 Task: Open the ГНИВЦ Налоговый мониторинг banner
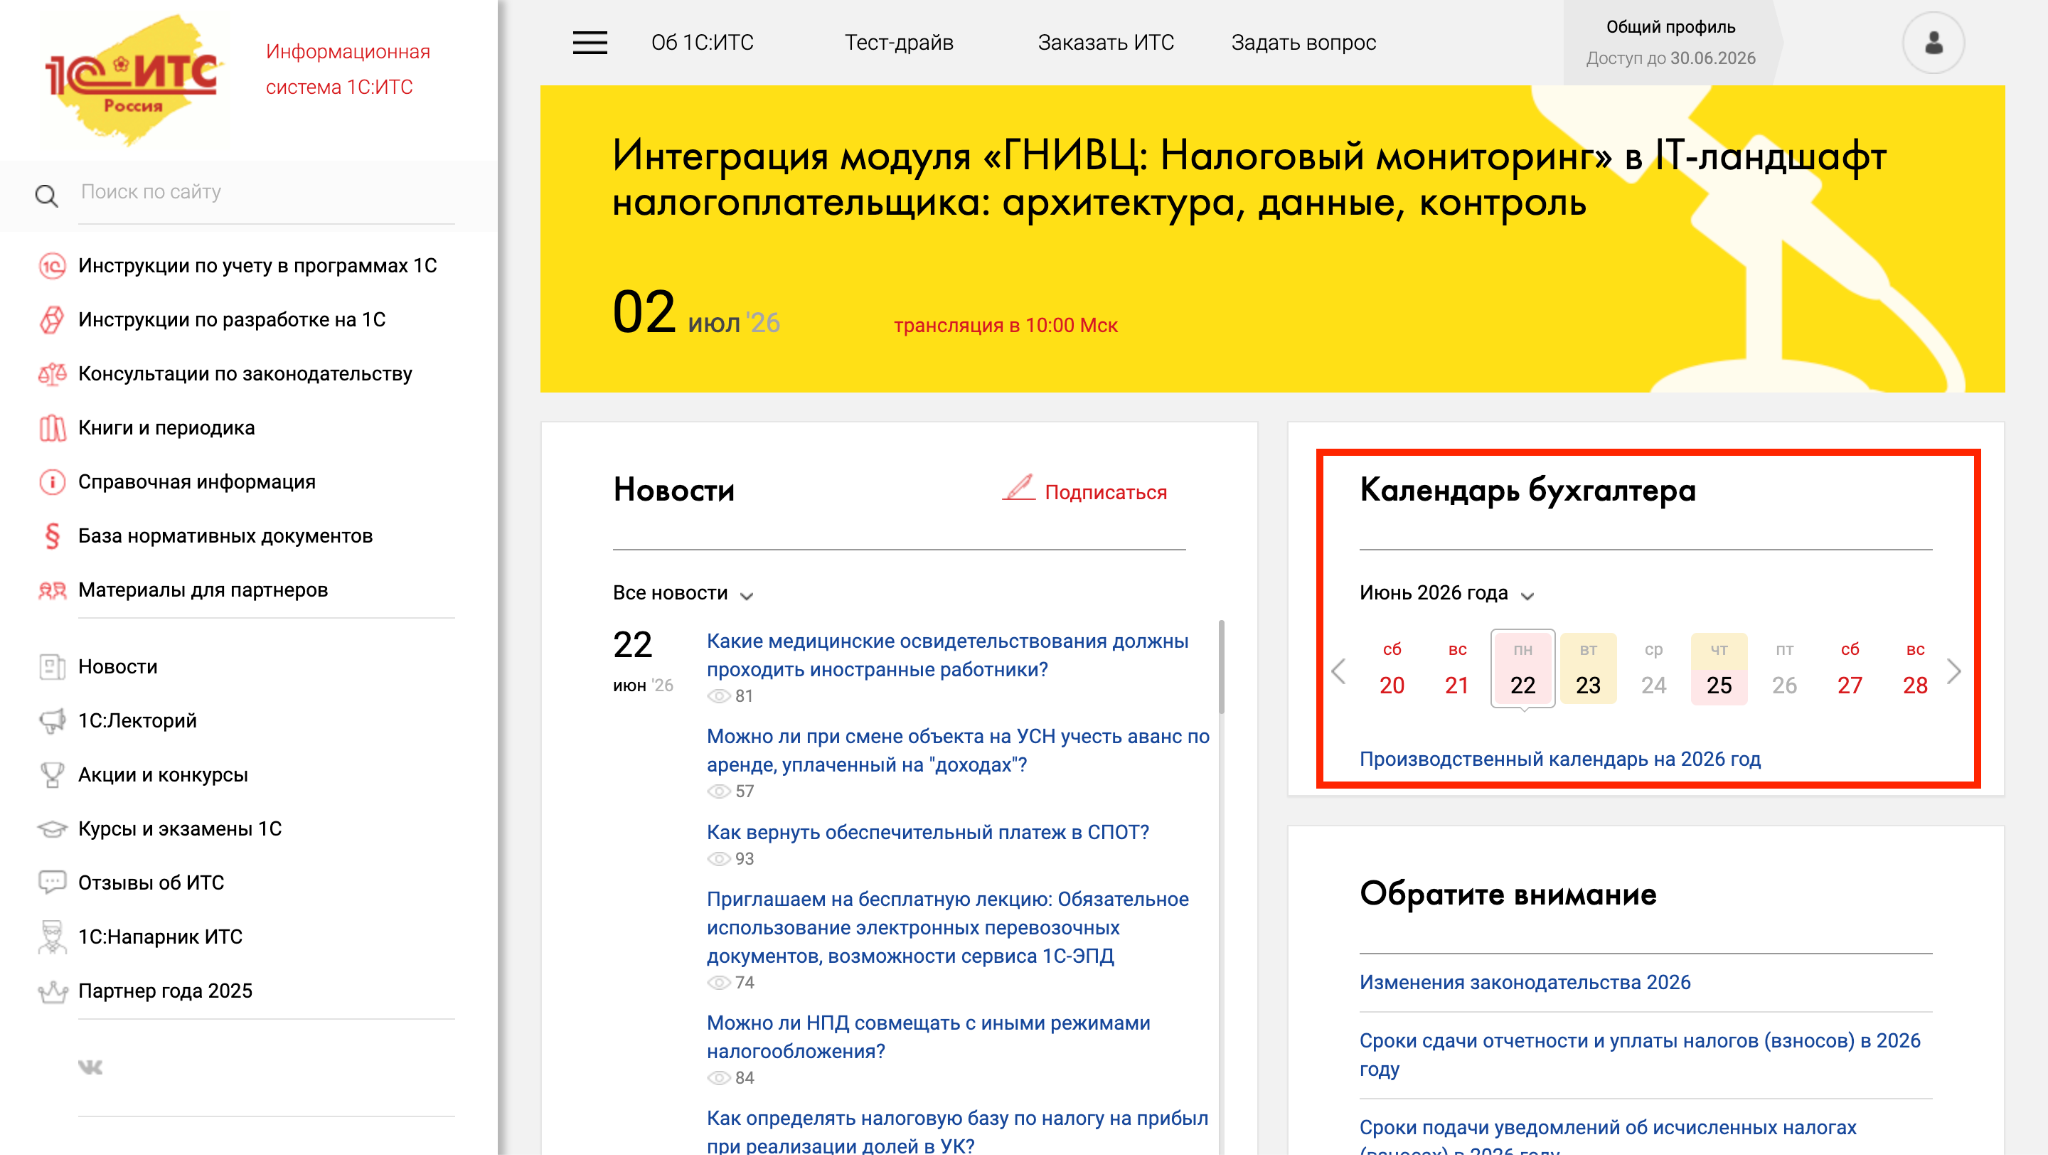(1272, 239)
